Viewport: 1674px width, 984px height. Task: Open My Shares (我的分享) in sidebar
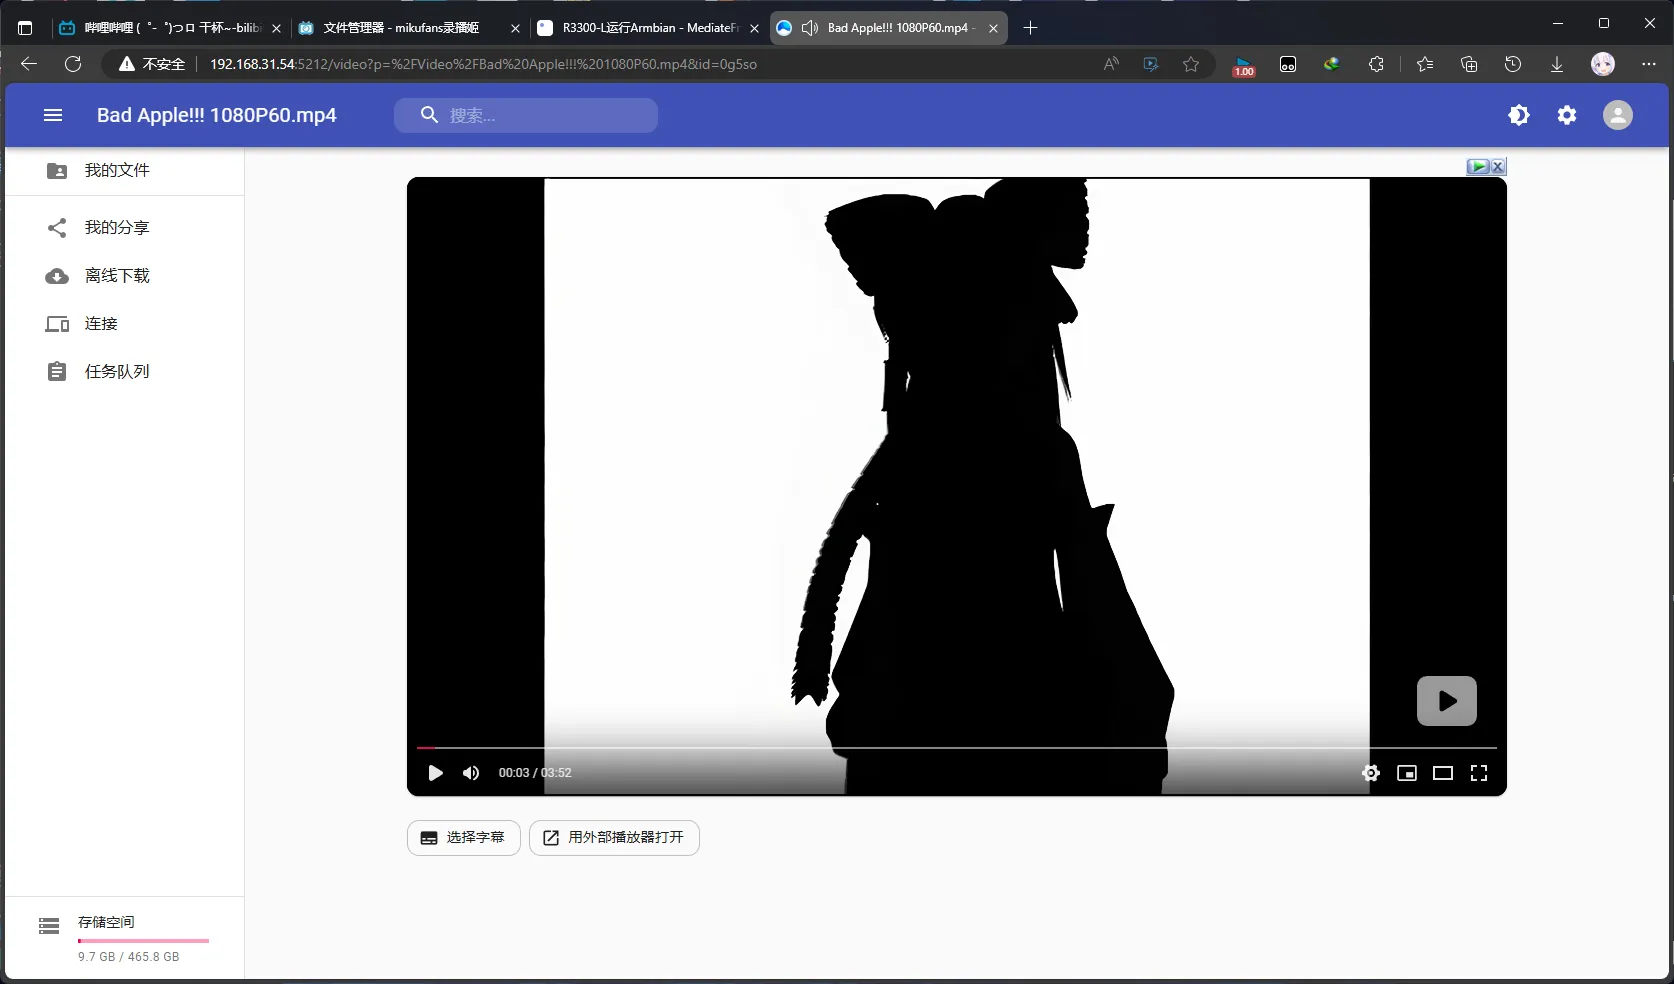[x=116, y=228]
